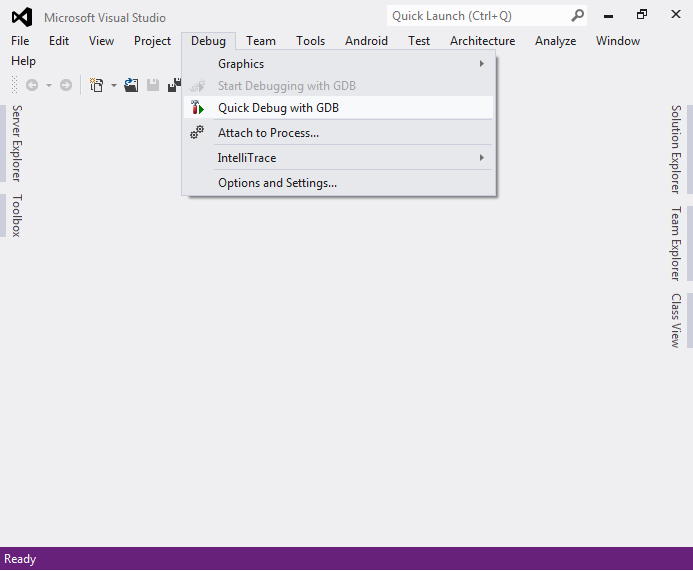Close the open Debug menu
Image resolution: width=693 pixels, height=571 pixels.
(208, 41)
